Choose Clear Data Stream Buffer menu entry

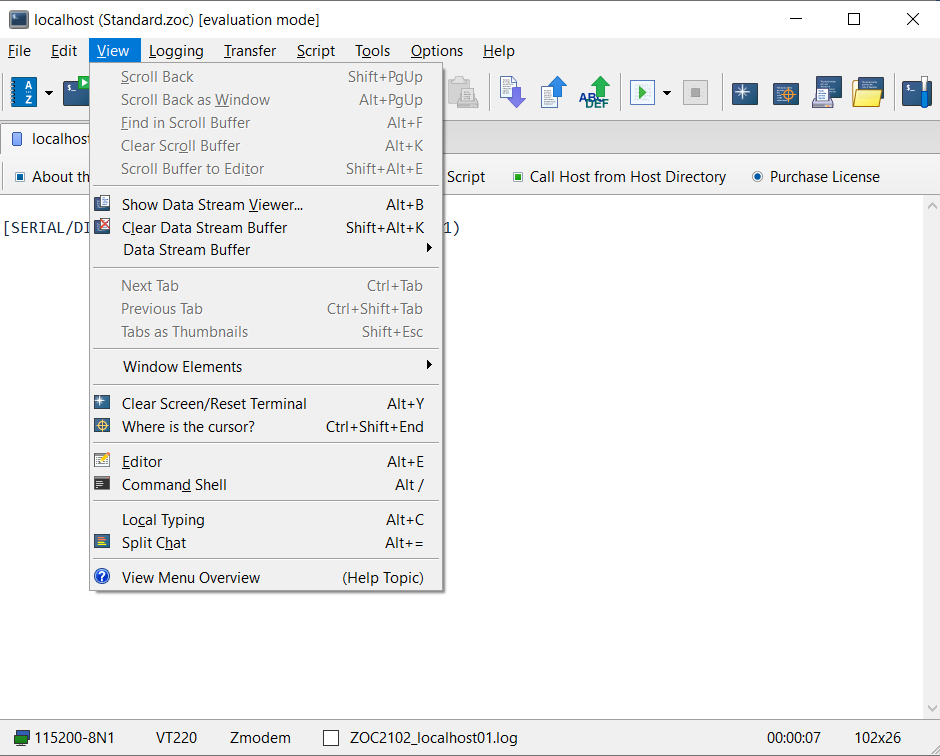point(266,228)
